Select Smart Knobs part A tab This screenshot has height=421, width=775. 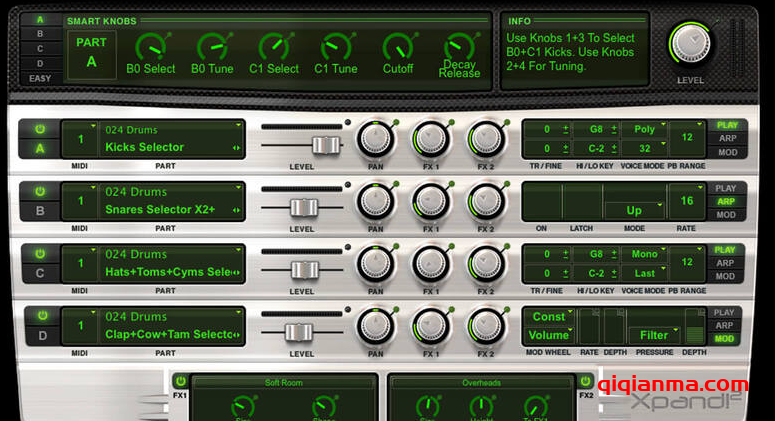coord(40,20)
